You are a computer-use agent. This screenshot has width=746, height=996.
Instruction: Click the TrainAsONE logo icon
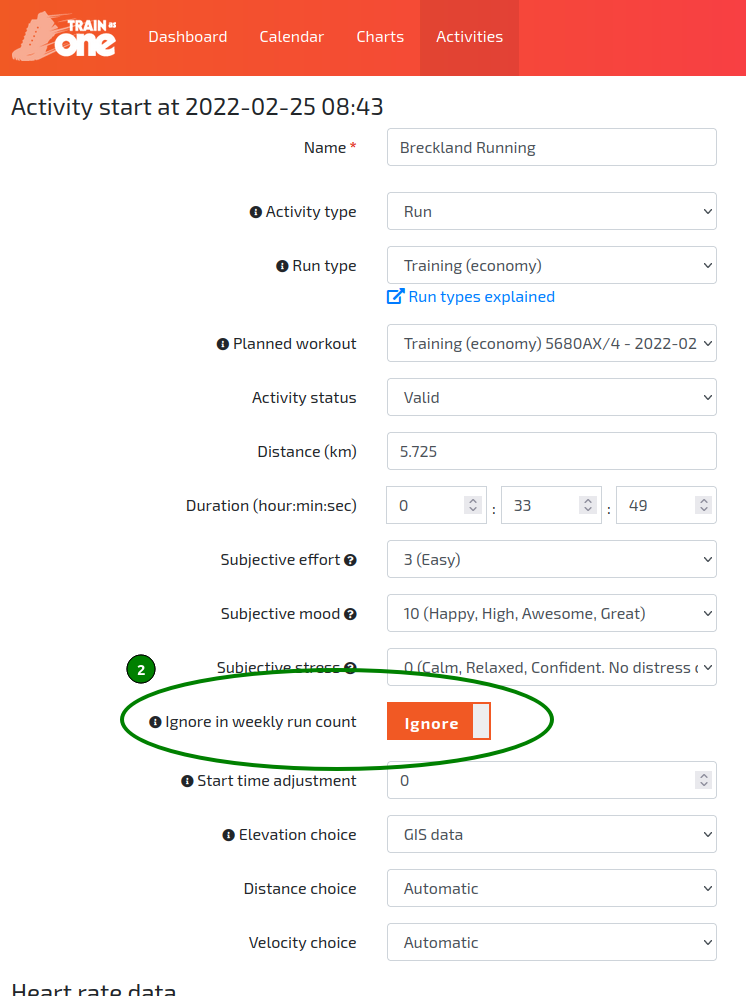(64, 36)
